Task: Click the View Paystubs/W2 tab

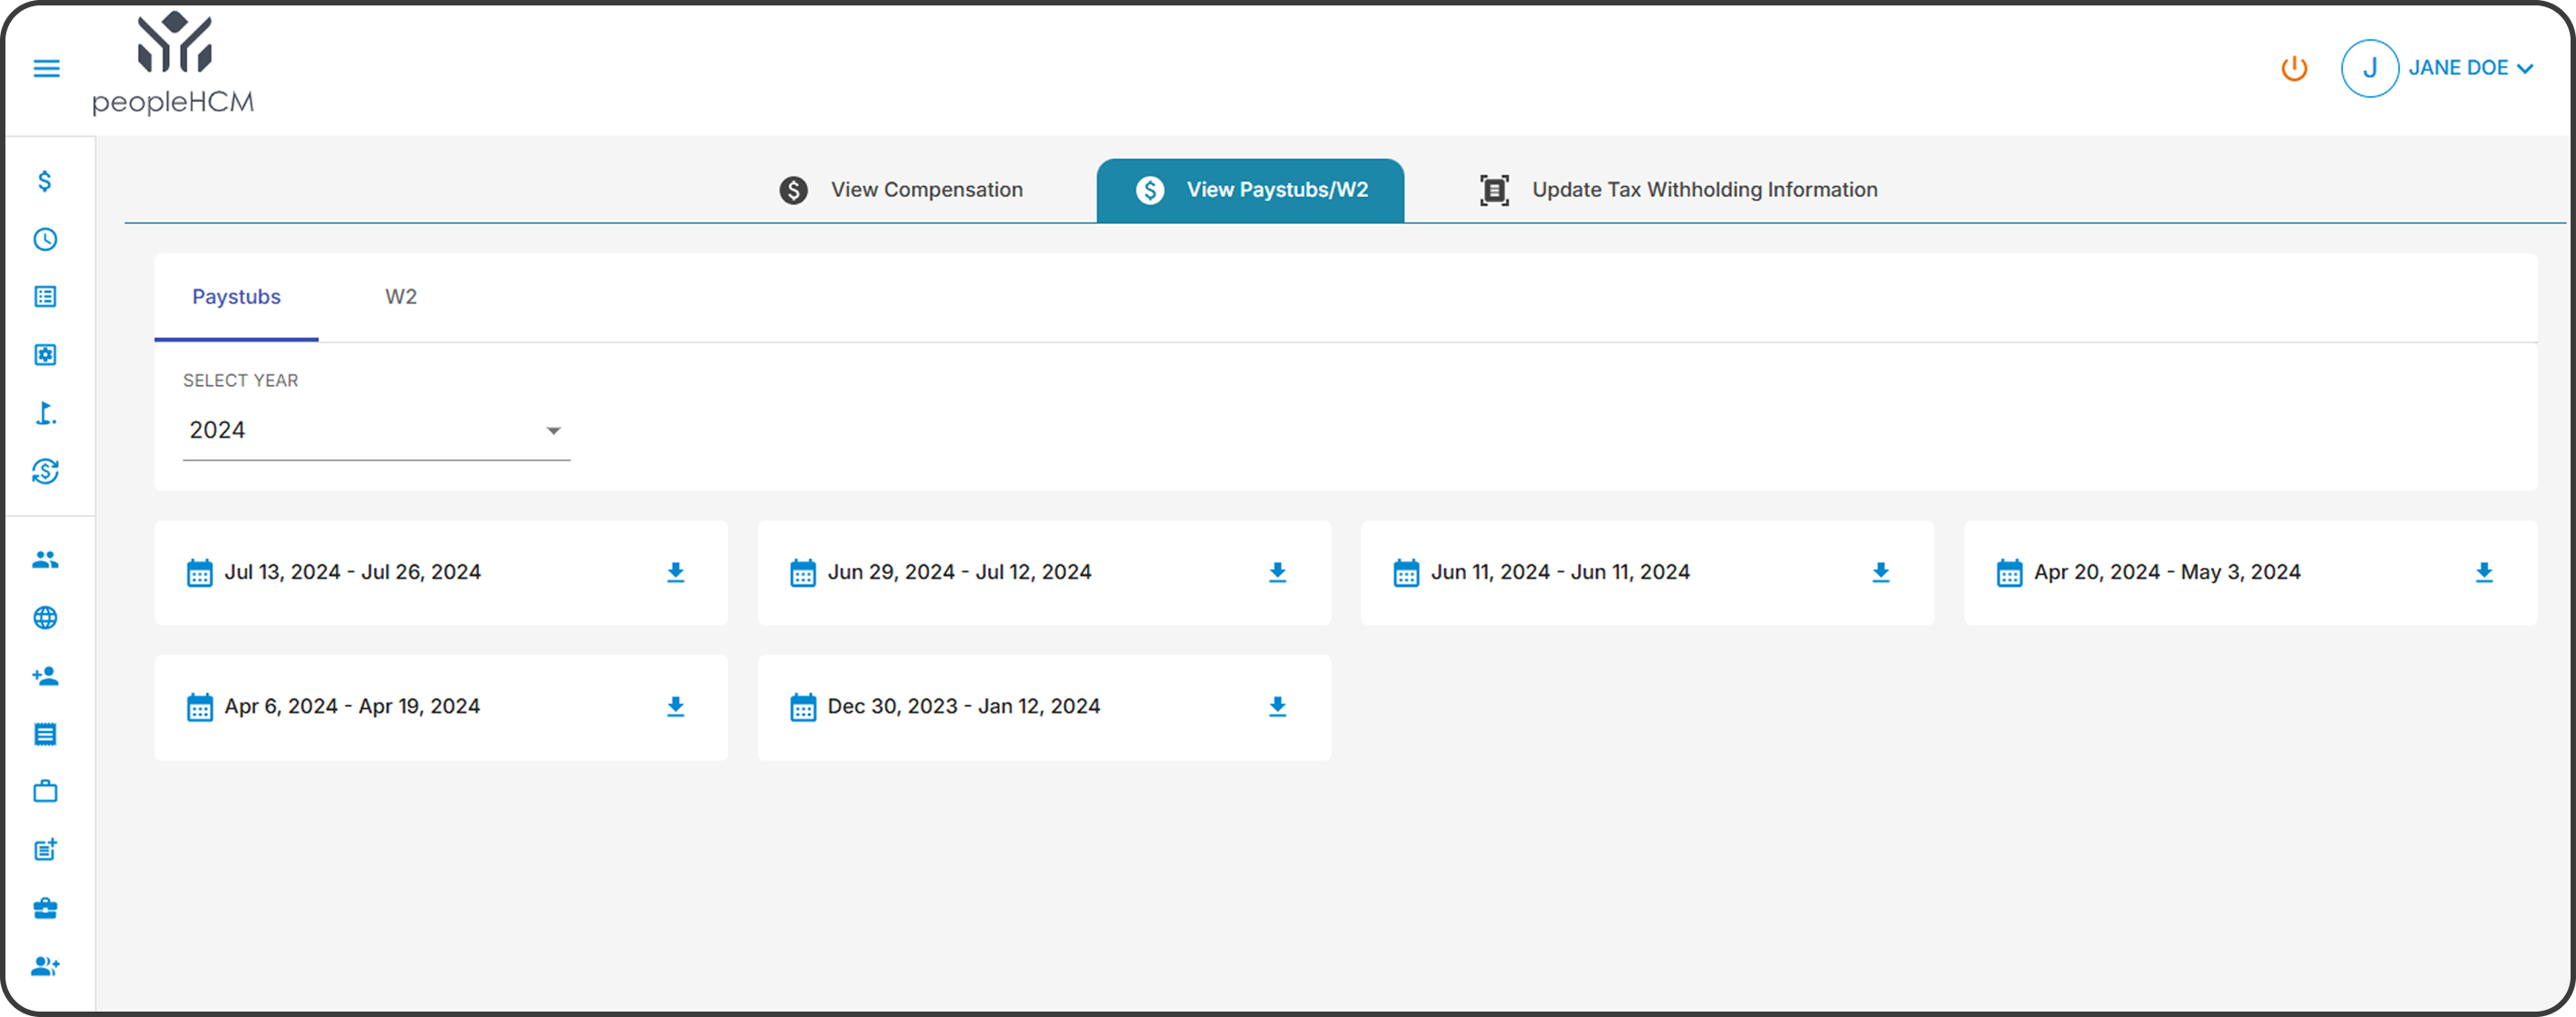Action: (1250, 190)
